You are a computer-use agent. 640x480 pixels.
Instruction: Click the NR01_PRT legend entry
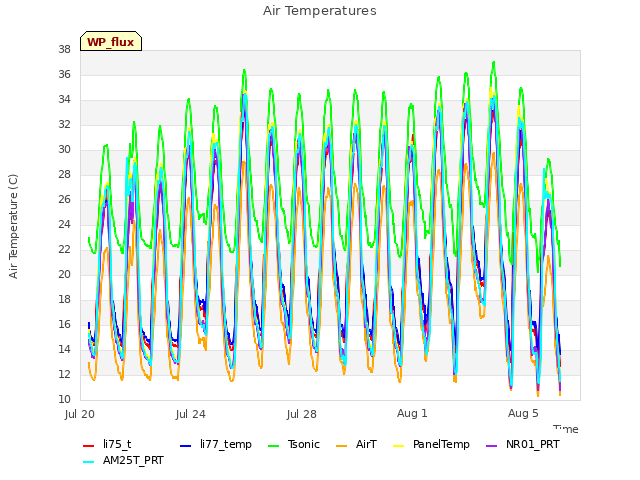522,444
